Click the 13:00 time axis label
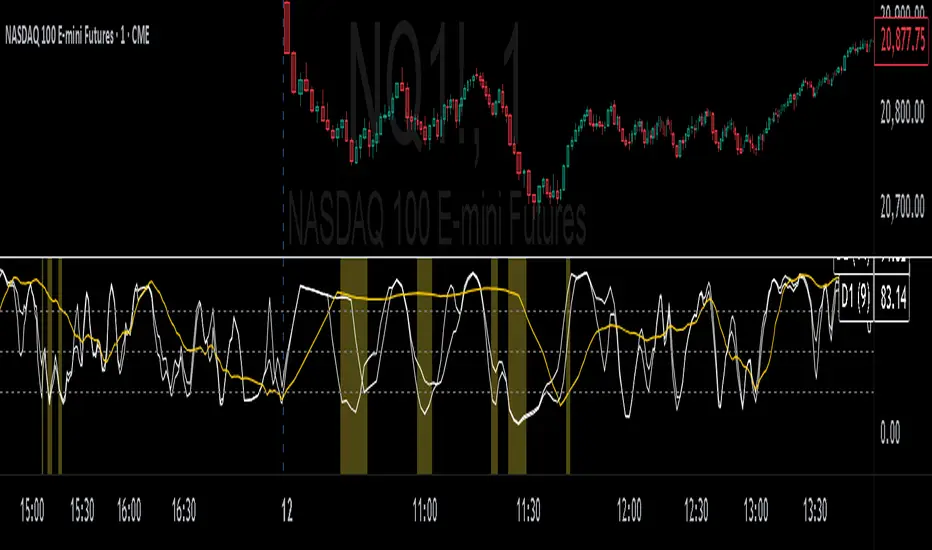Screen dimensions: 932x550 (756, 510)
